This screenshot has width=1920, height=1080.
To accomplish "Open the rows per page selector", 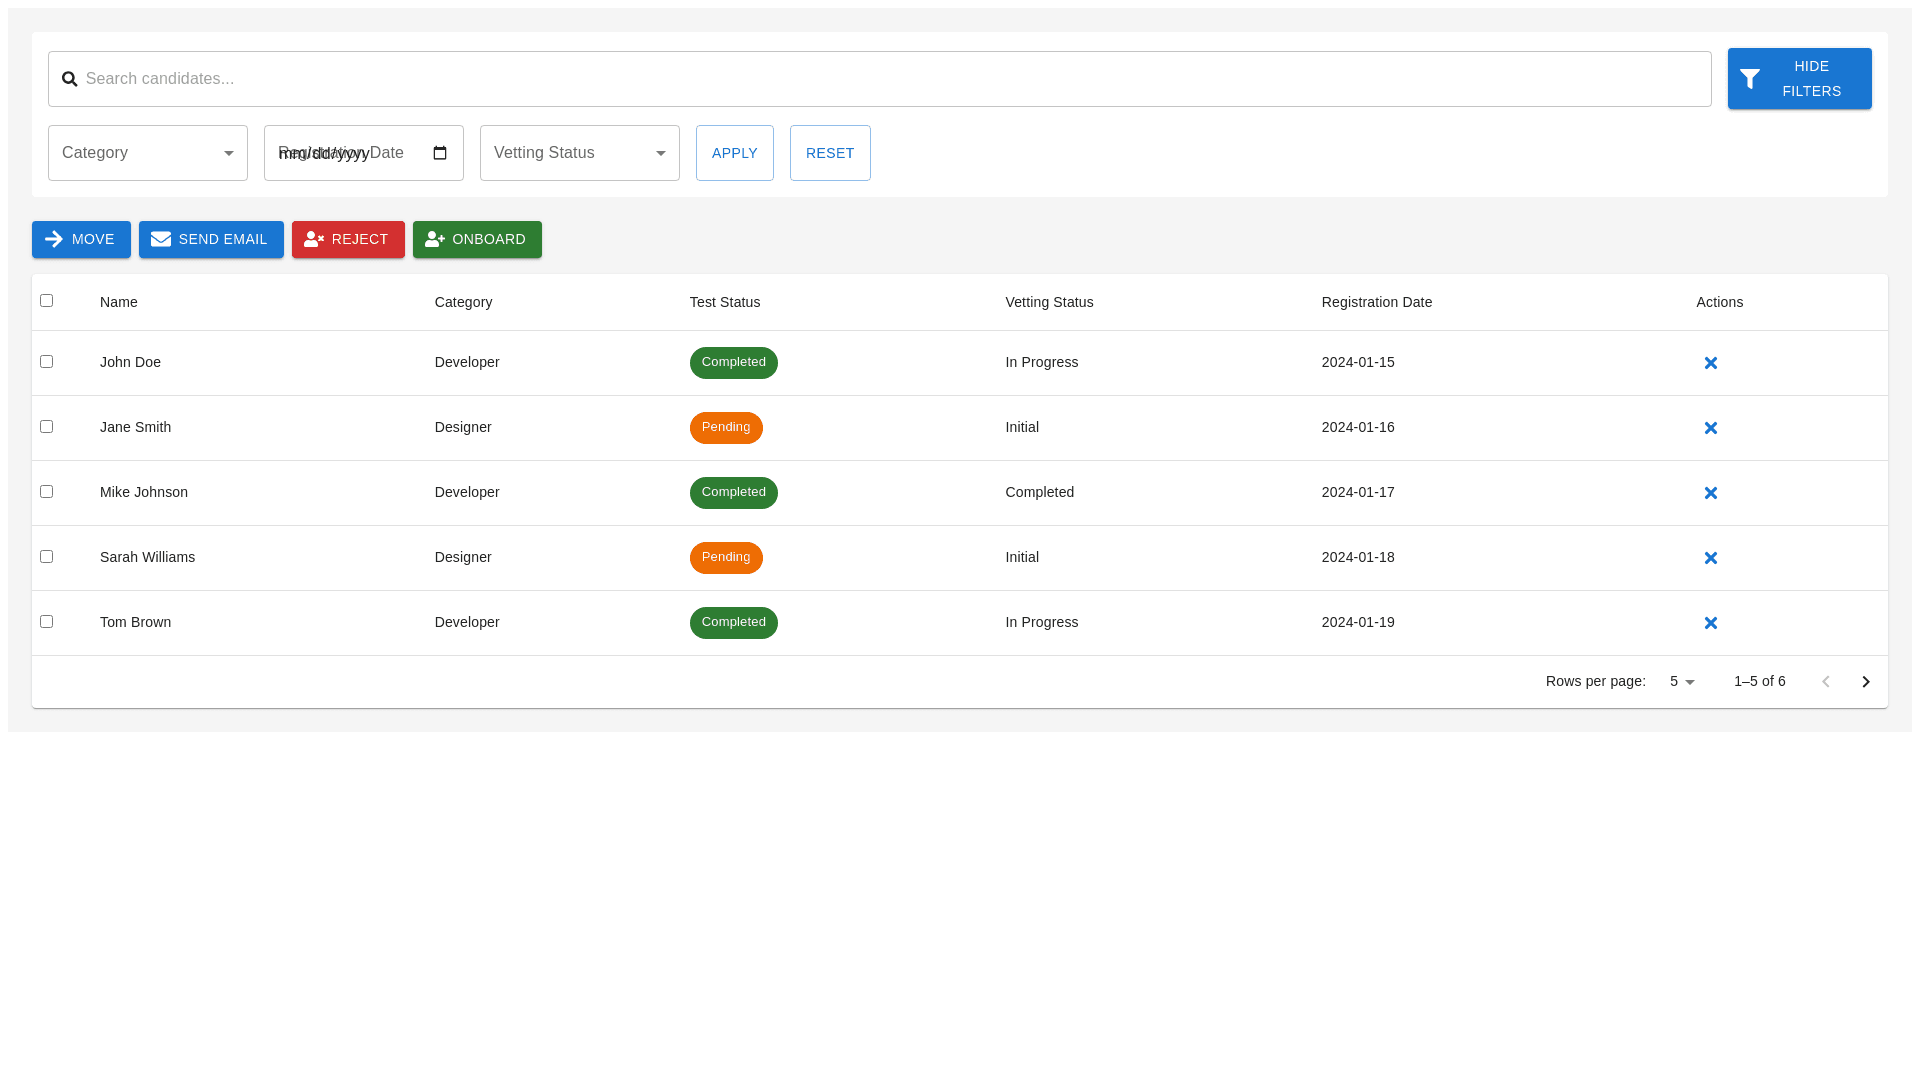I will 1680,681.
